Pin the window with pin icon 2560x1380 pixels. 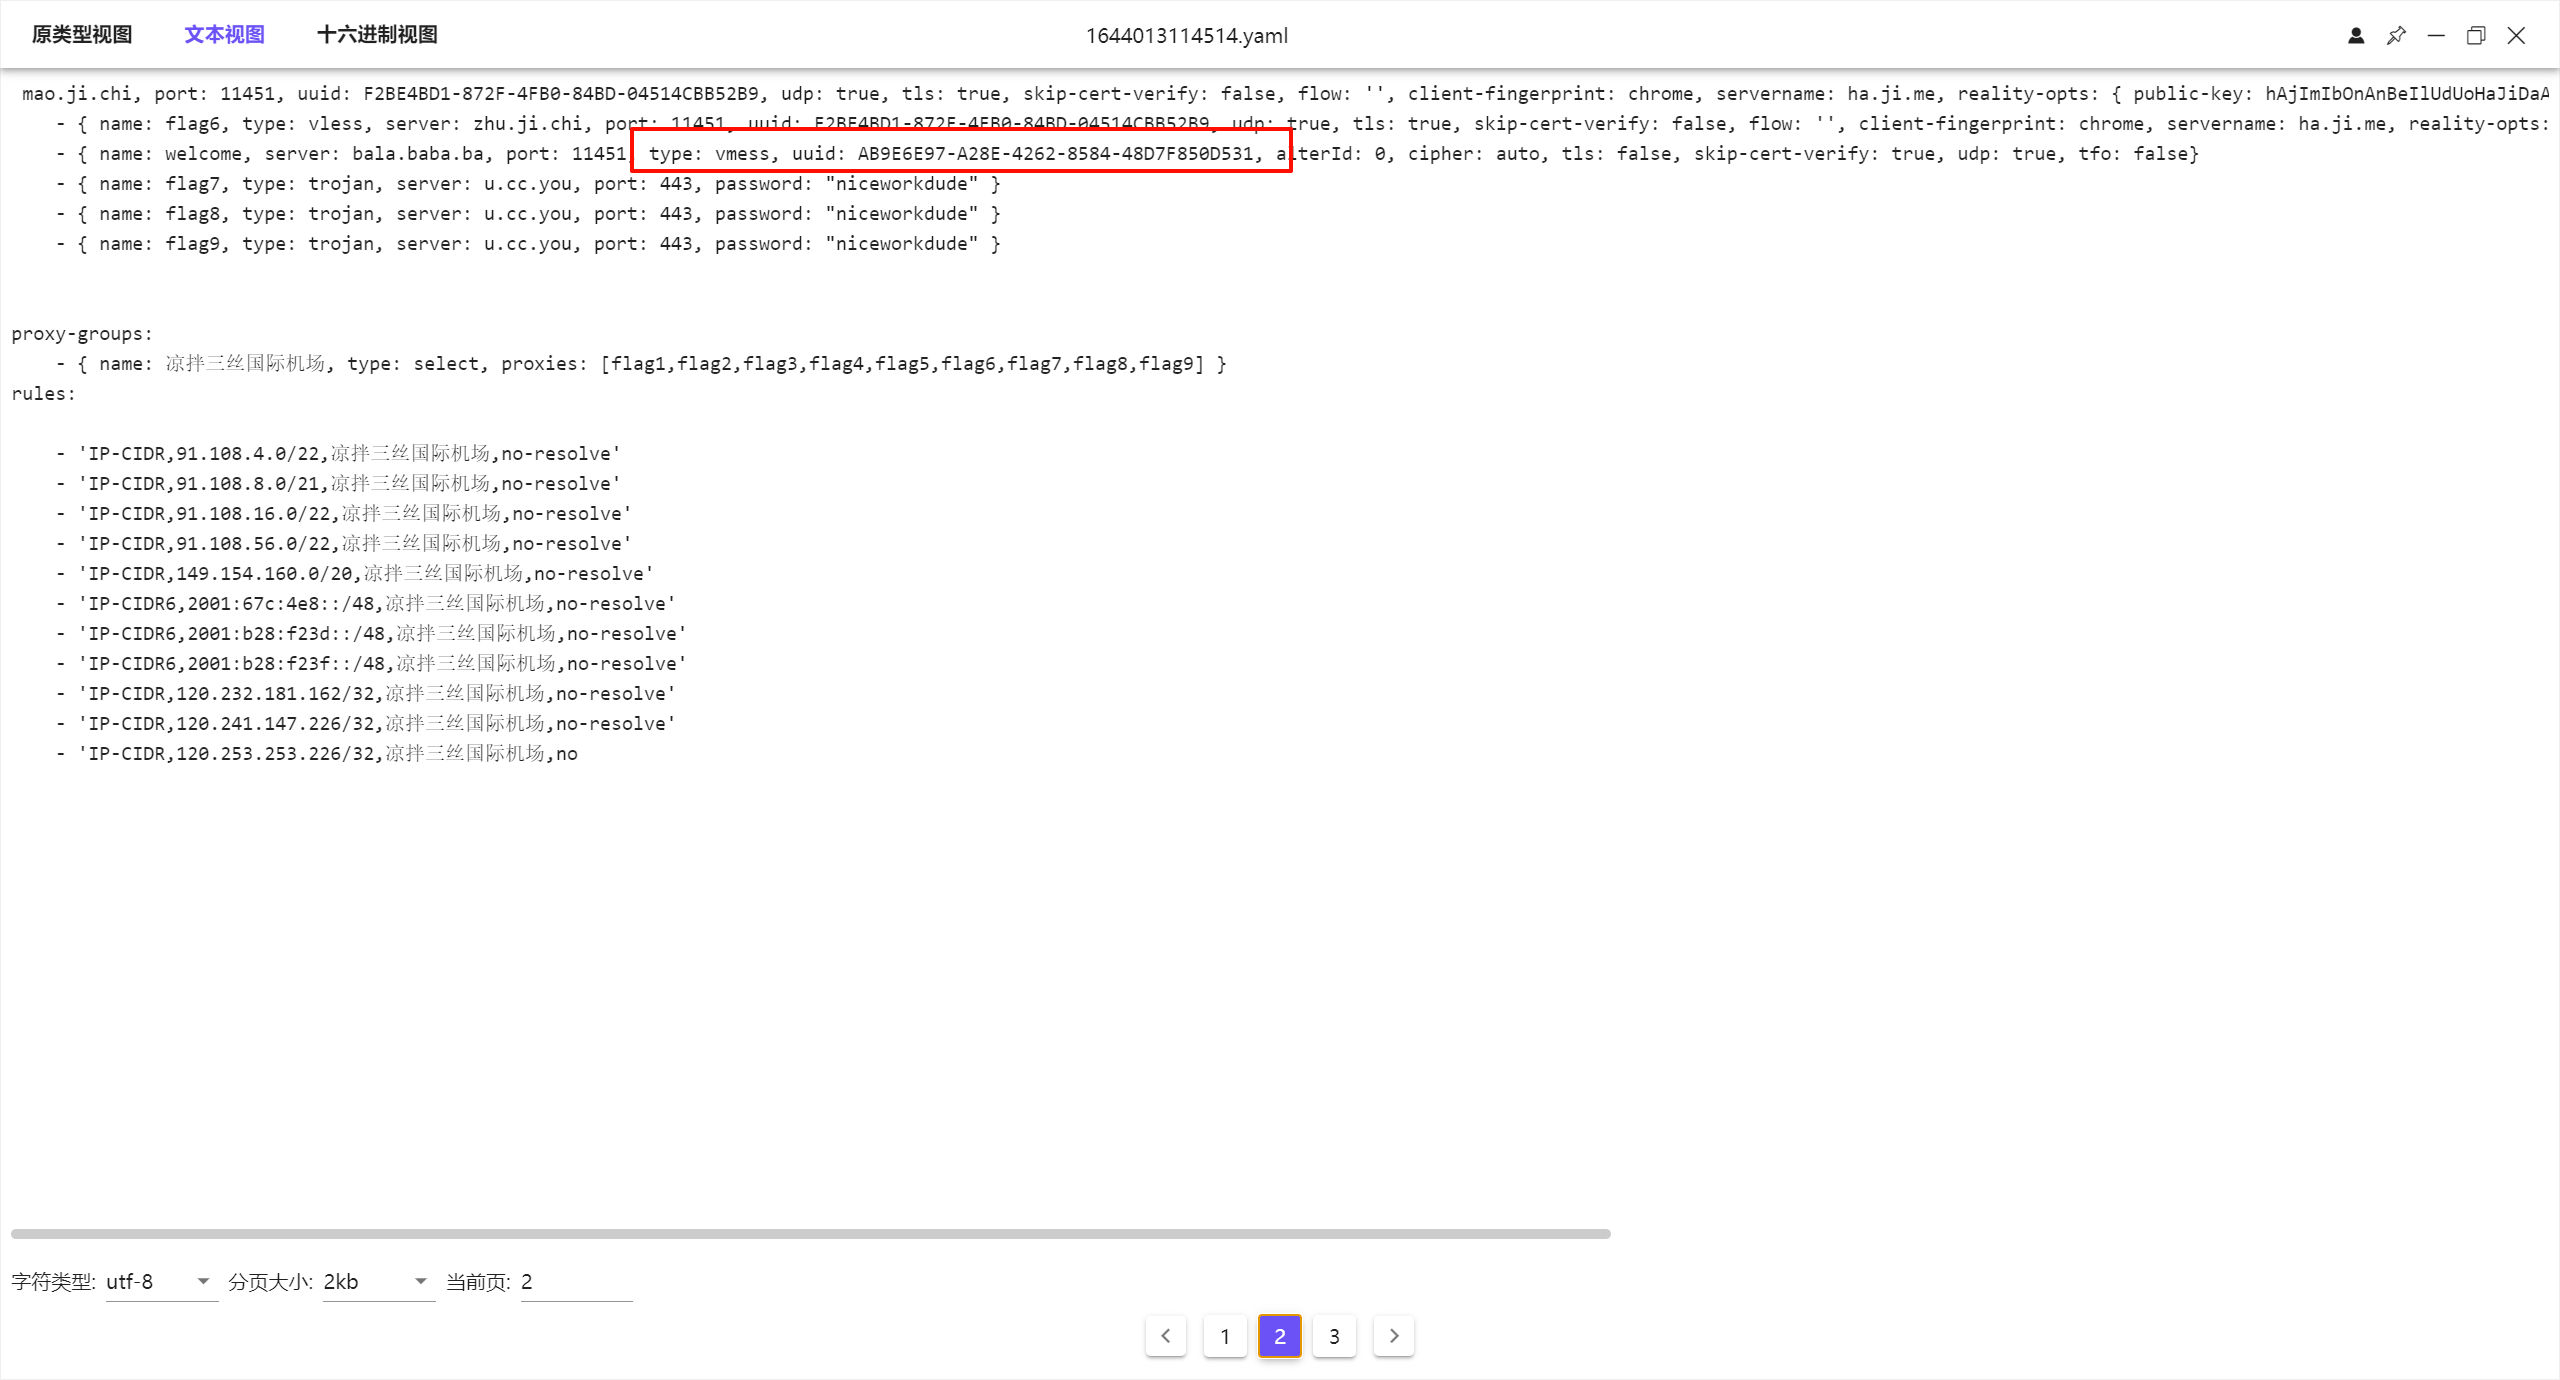[x=2396, y=36]
